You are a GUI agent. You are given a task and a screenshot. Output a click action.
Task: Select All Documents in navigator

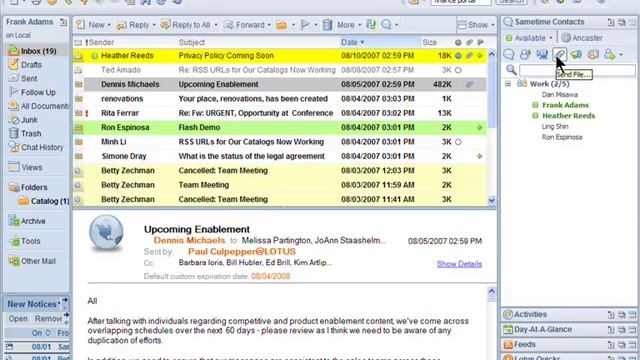pyautogui.click(x=39, y=106)
